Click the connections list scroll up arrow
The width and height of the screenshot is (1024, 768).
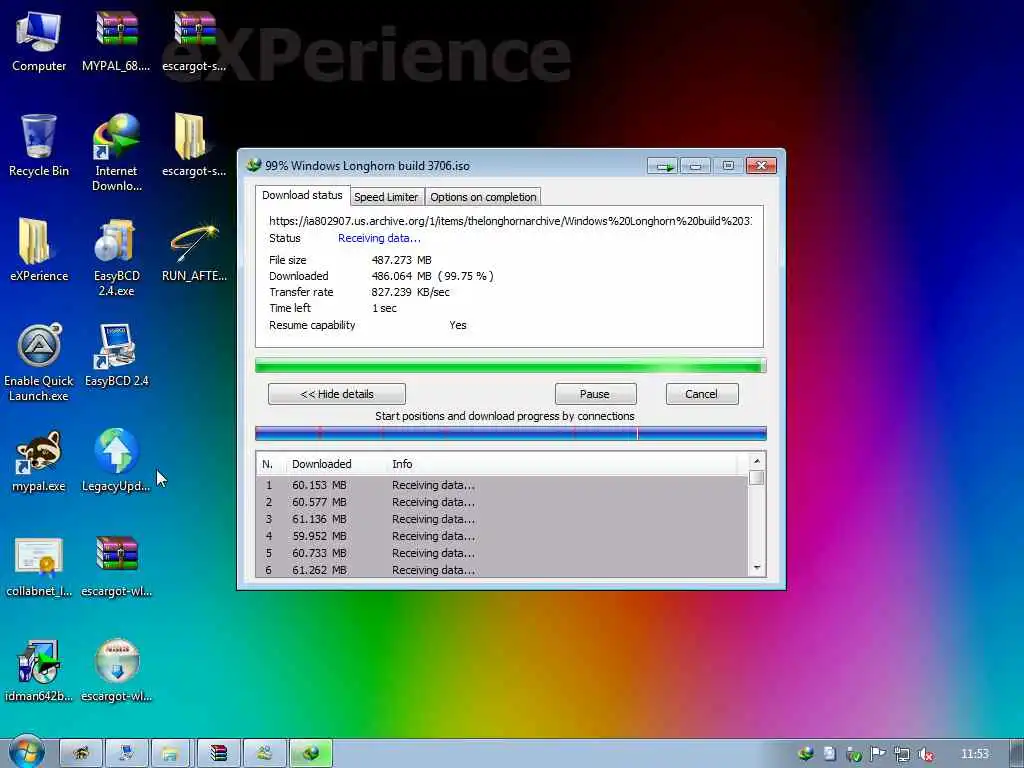(757, 461)
